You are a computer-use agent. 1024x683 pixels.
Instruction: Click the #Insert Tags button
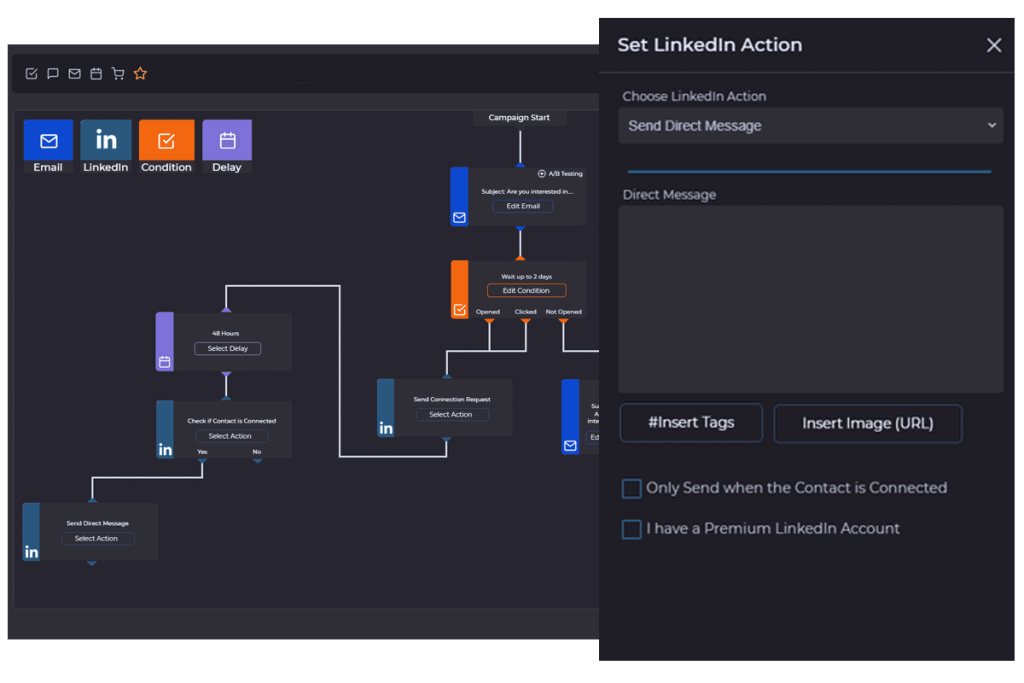tap(691, 423)
